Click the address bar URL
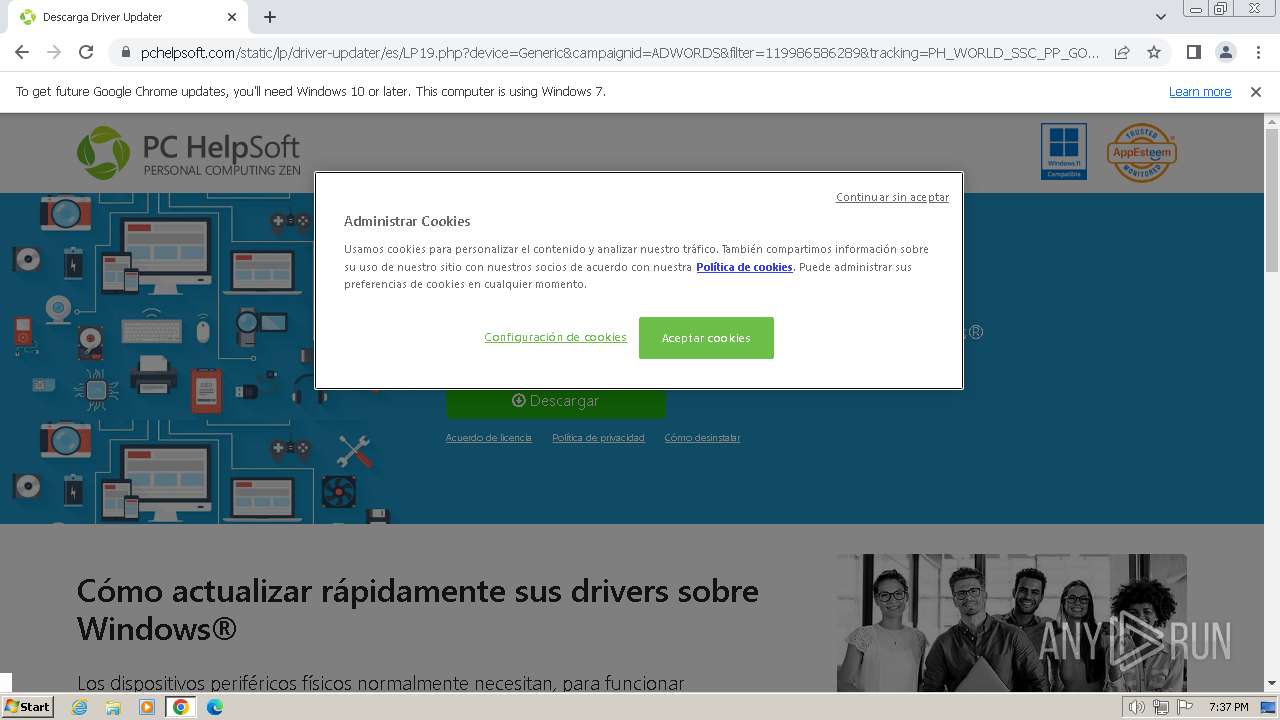This screenshot has width=1280, height=720. pyautogui.click(x=620, y=52)
